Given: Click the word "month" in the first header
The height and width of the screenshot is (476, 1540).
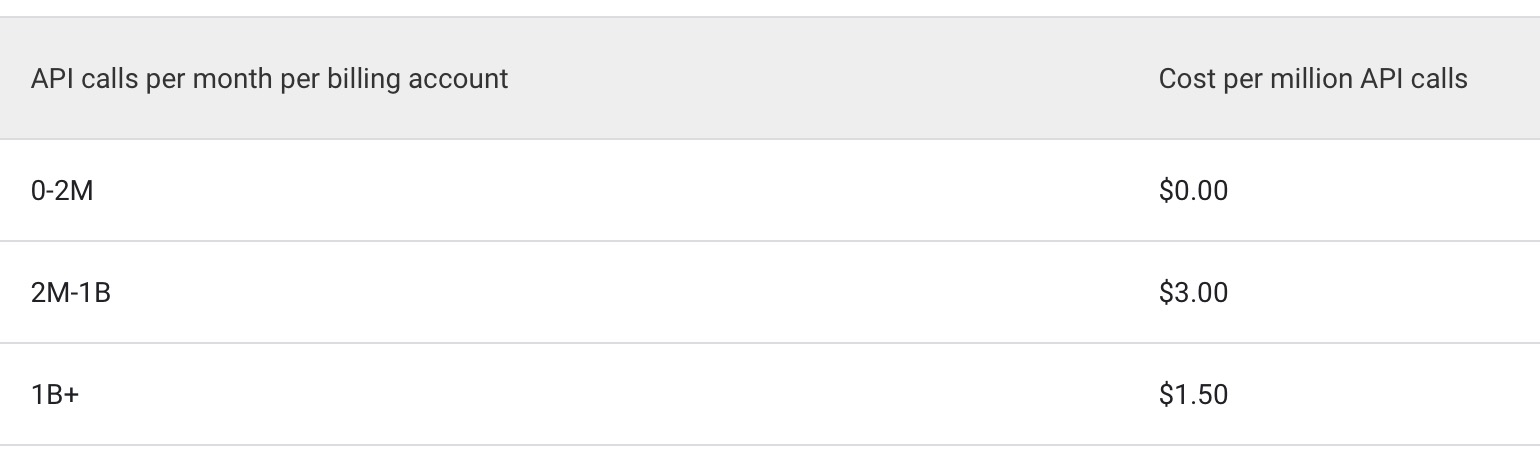Looking at the screenshot, I should pos(231,78).
